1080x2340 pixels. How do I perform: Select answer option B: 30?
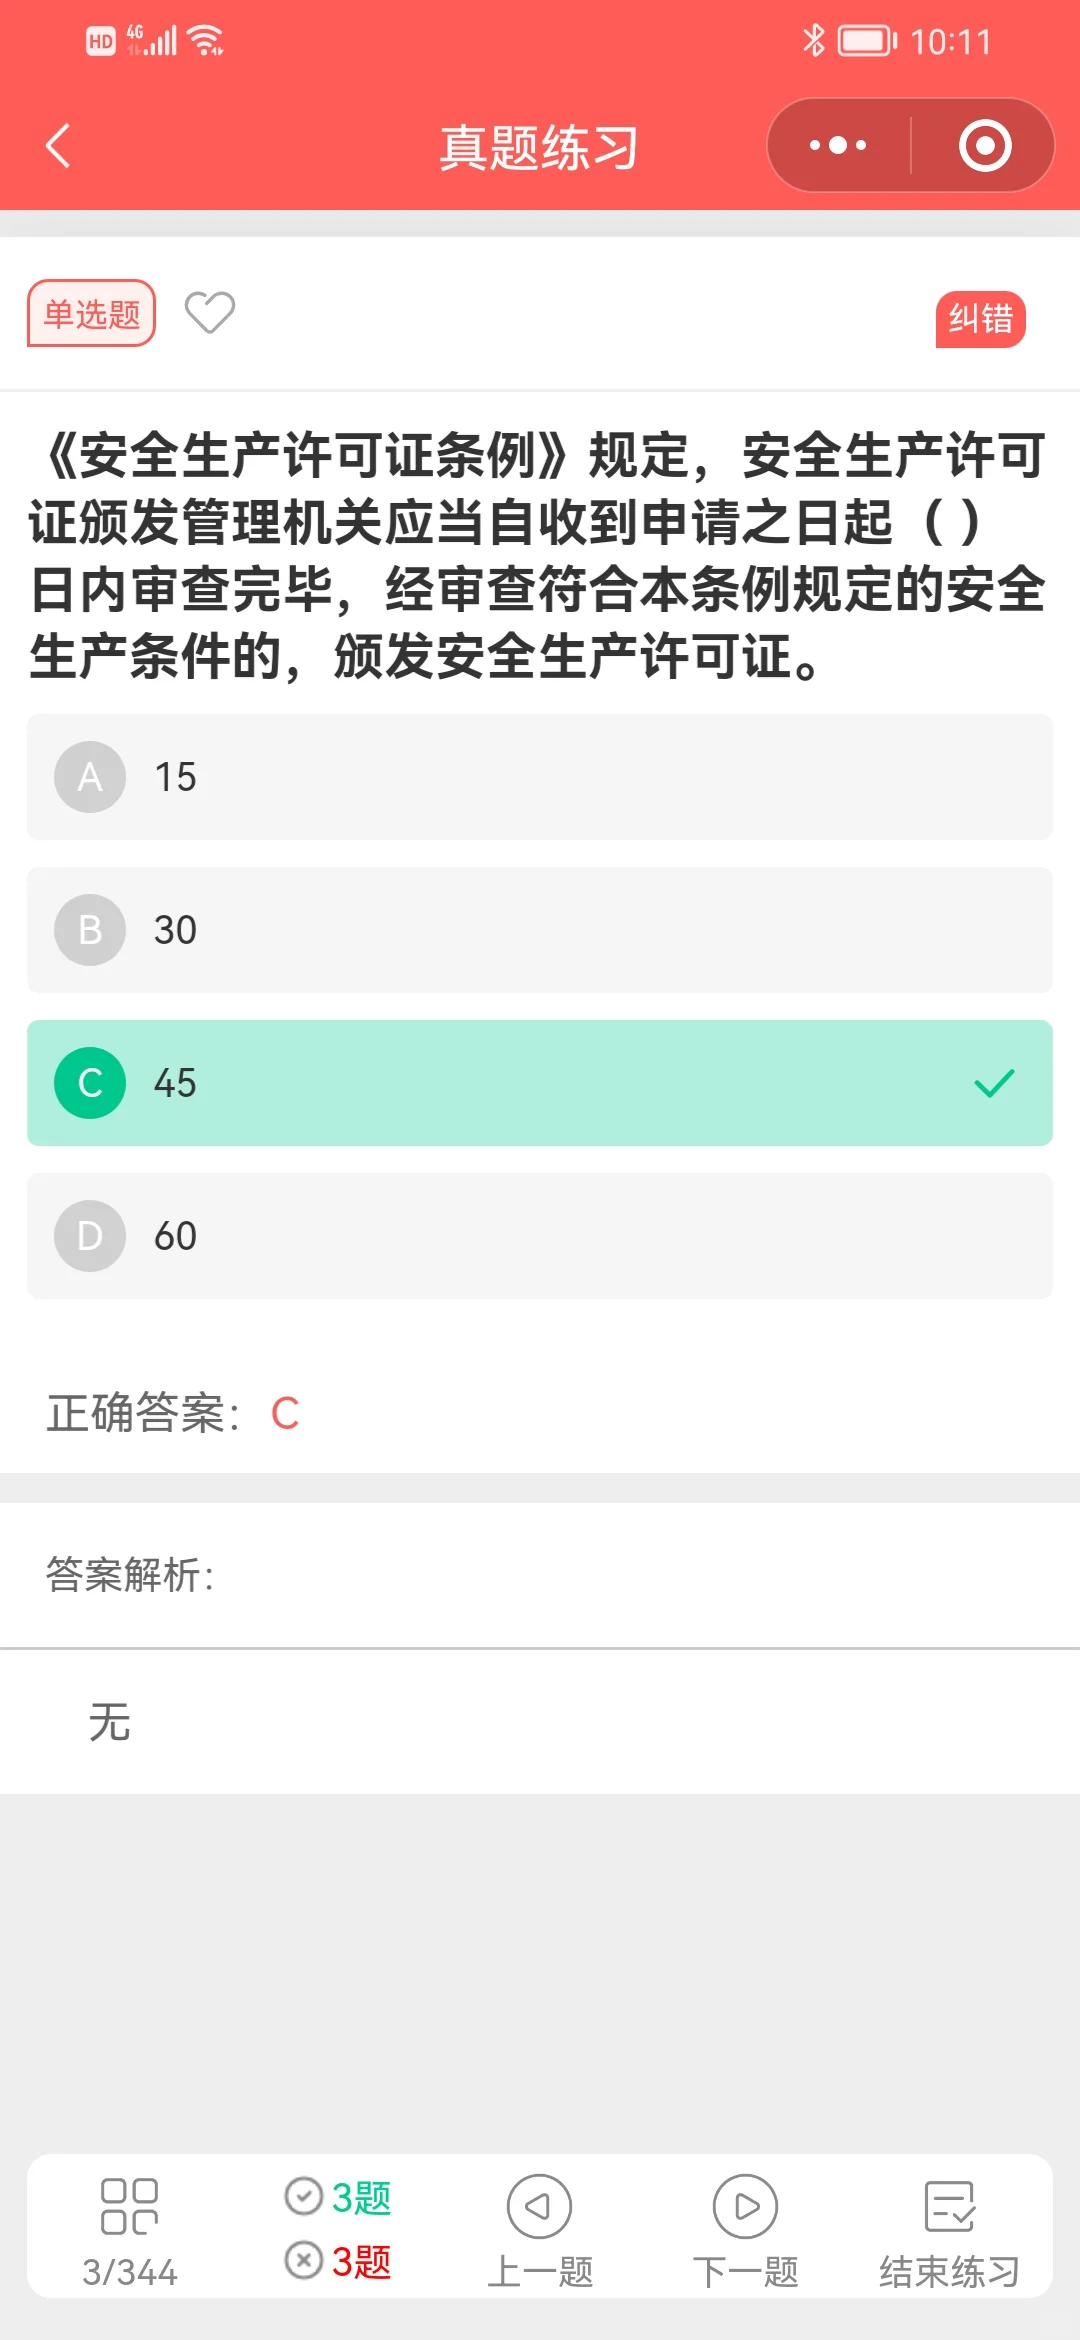540,930
